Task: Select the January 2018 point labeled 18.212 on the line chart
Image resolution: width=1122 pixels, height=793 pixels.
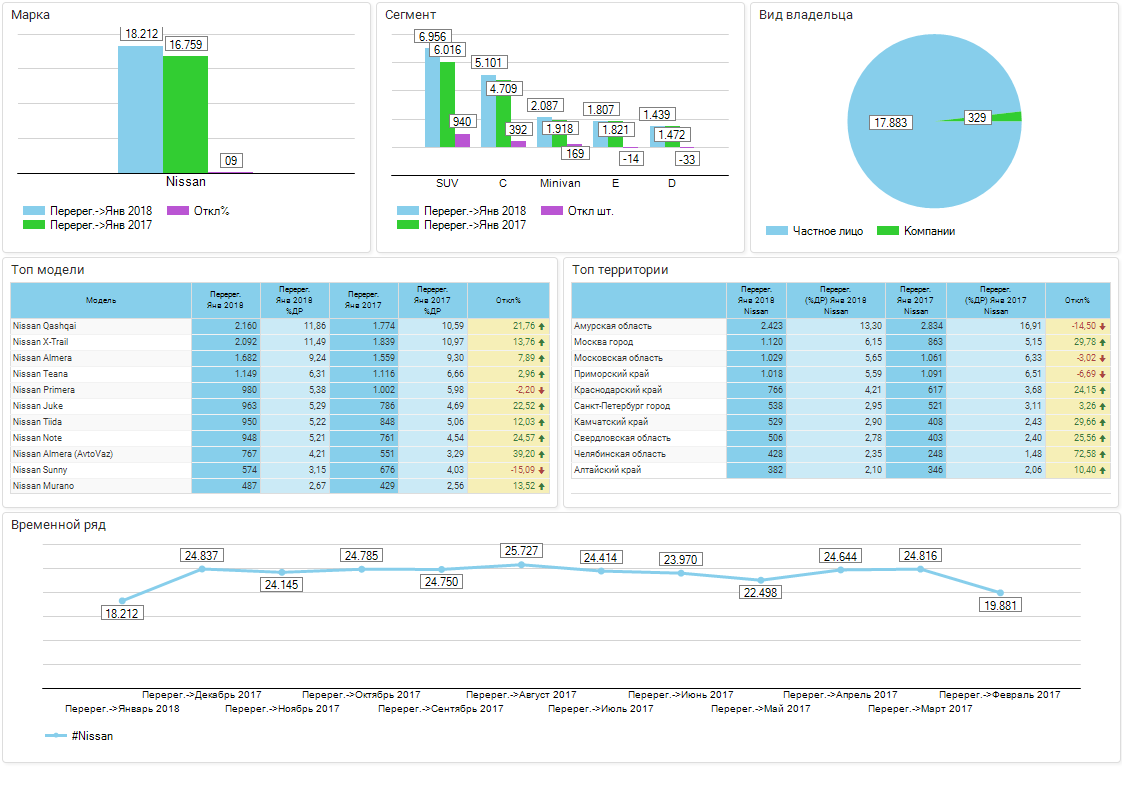Action: [122, 601]
